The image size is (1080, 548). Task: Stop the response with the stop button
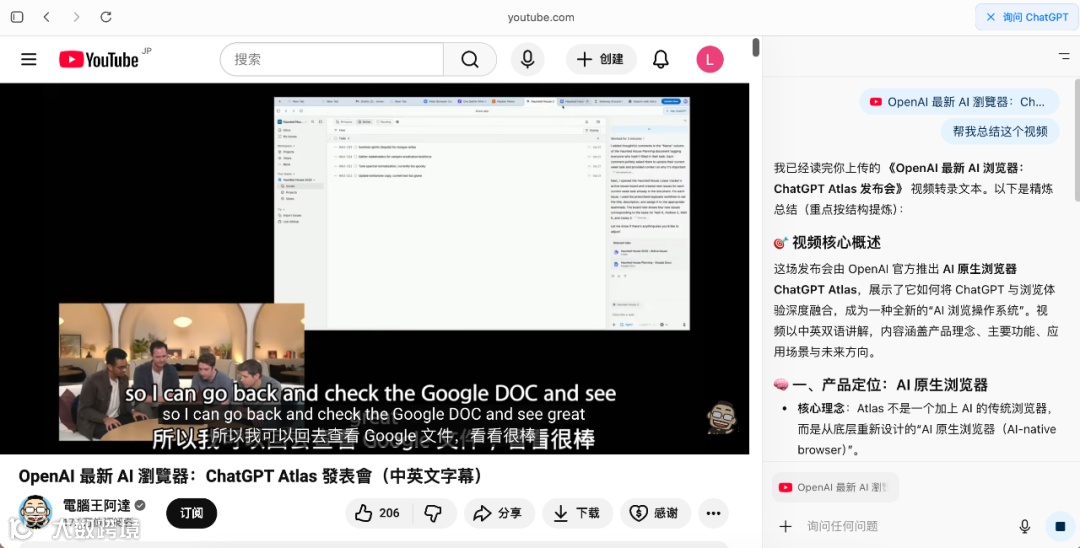(1060, 527)
